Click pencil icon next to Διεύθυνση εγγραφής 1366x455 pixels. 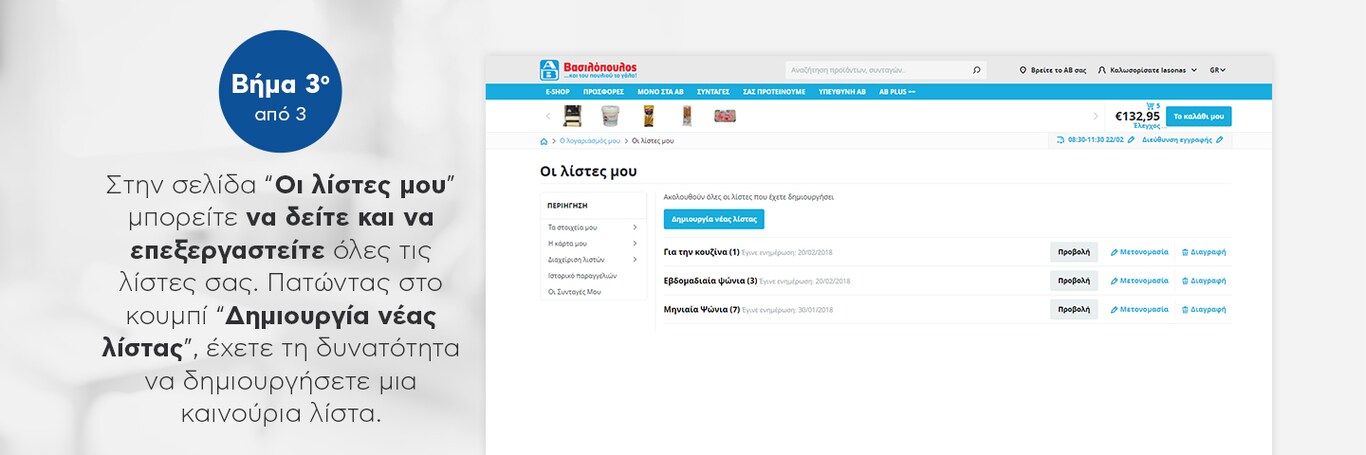click(x=1219, y=140)
